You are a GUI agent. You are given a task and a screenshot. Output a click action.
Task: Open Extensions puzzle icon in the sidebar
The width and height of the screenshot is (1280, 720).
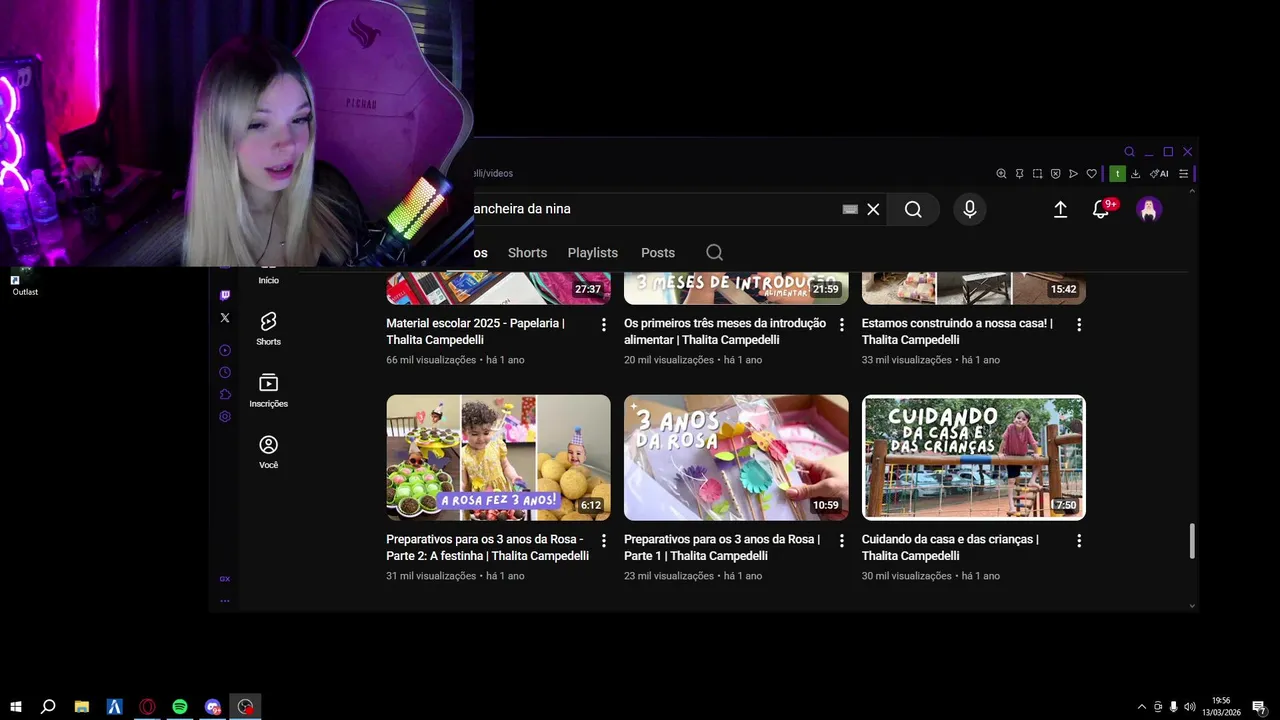click(225, 394)
